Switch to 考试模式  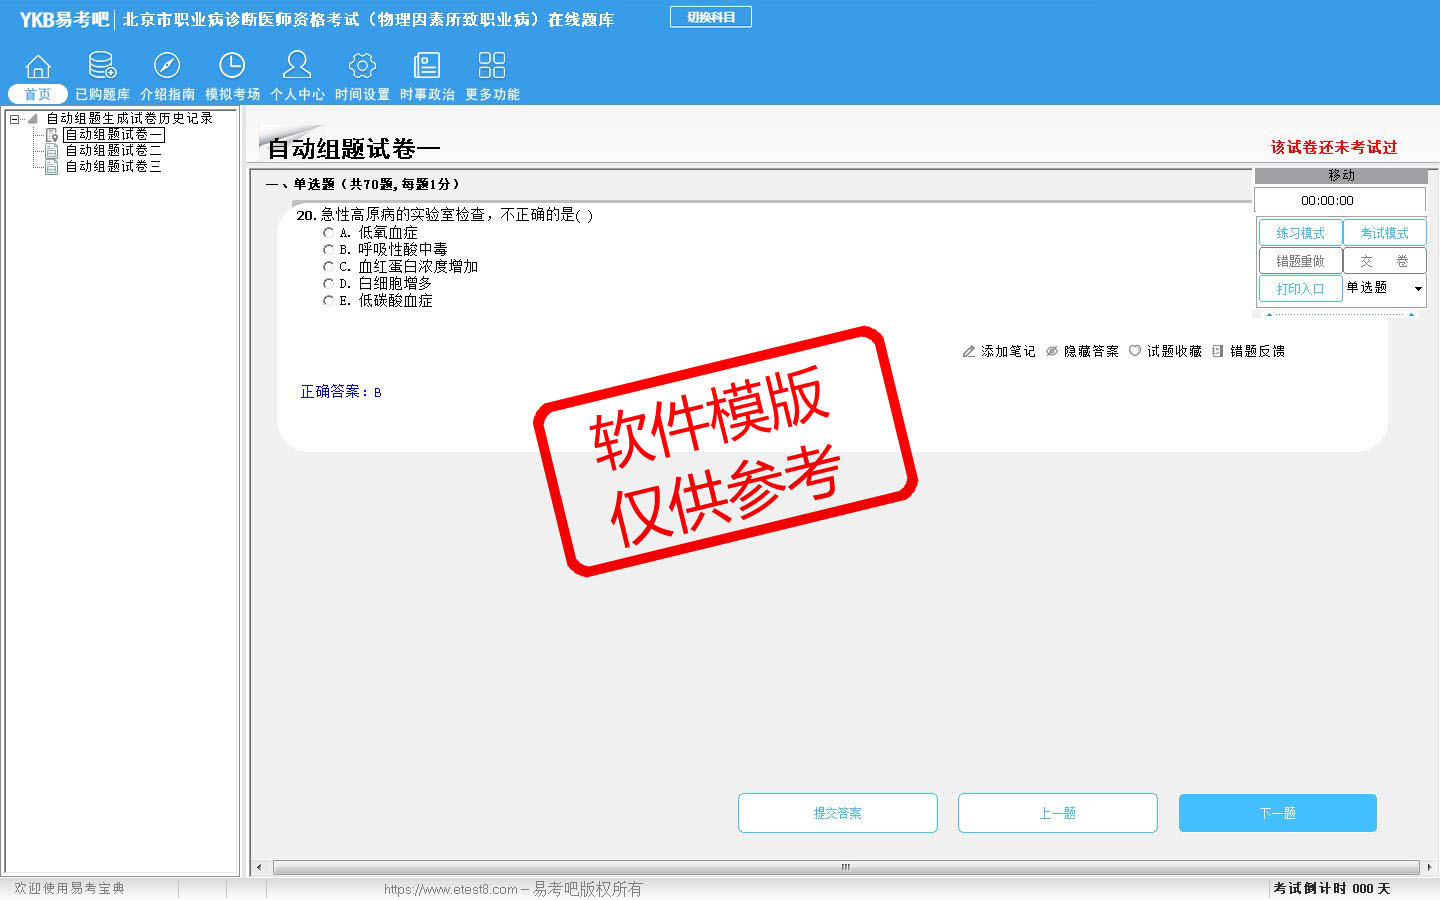click(1384, 233)
